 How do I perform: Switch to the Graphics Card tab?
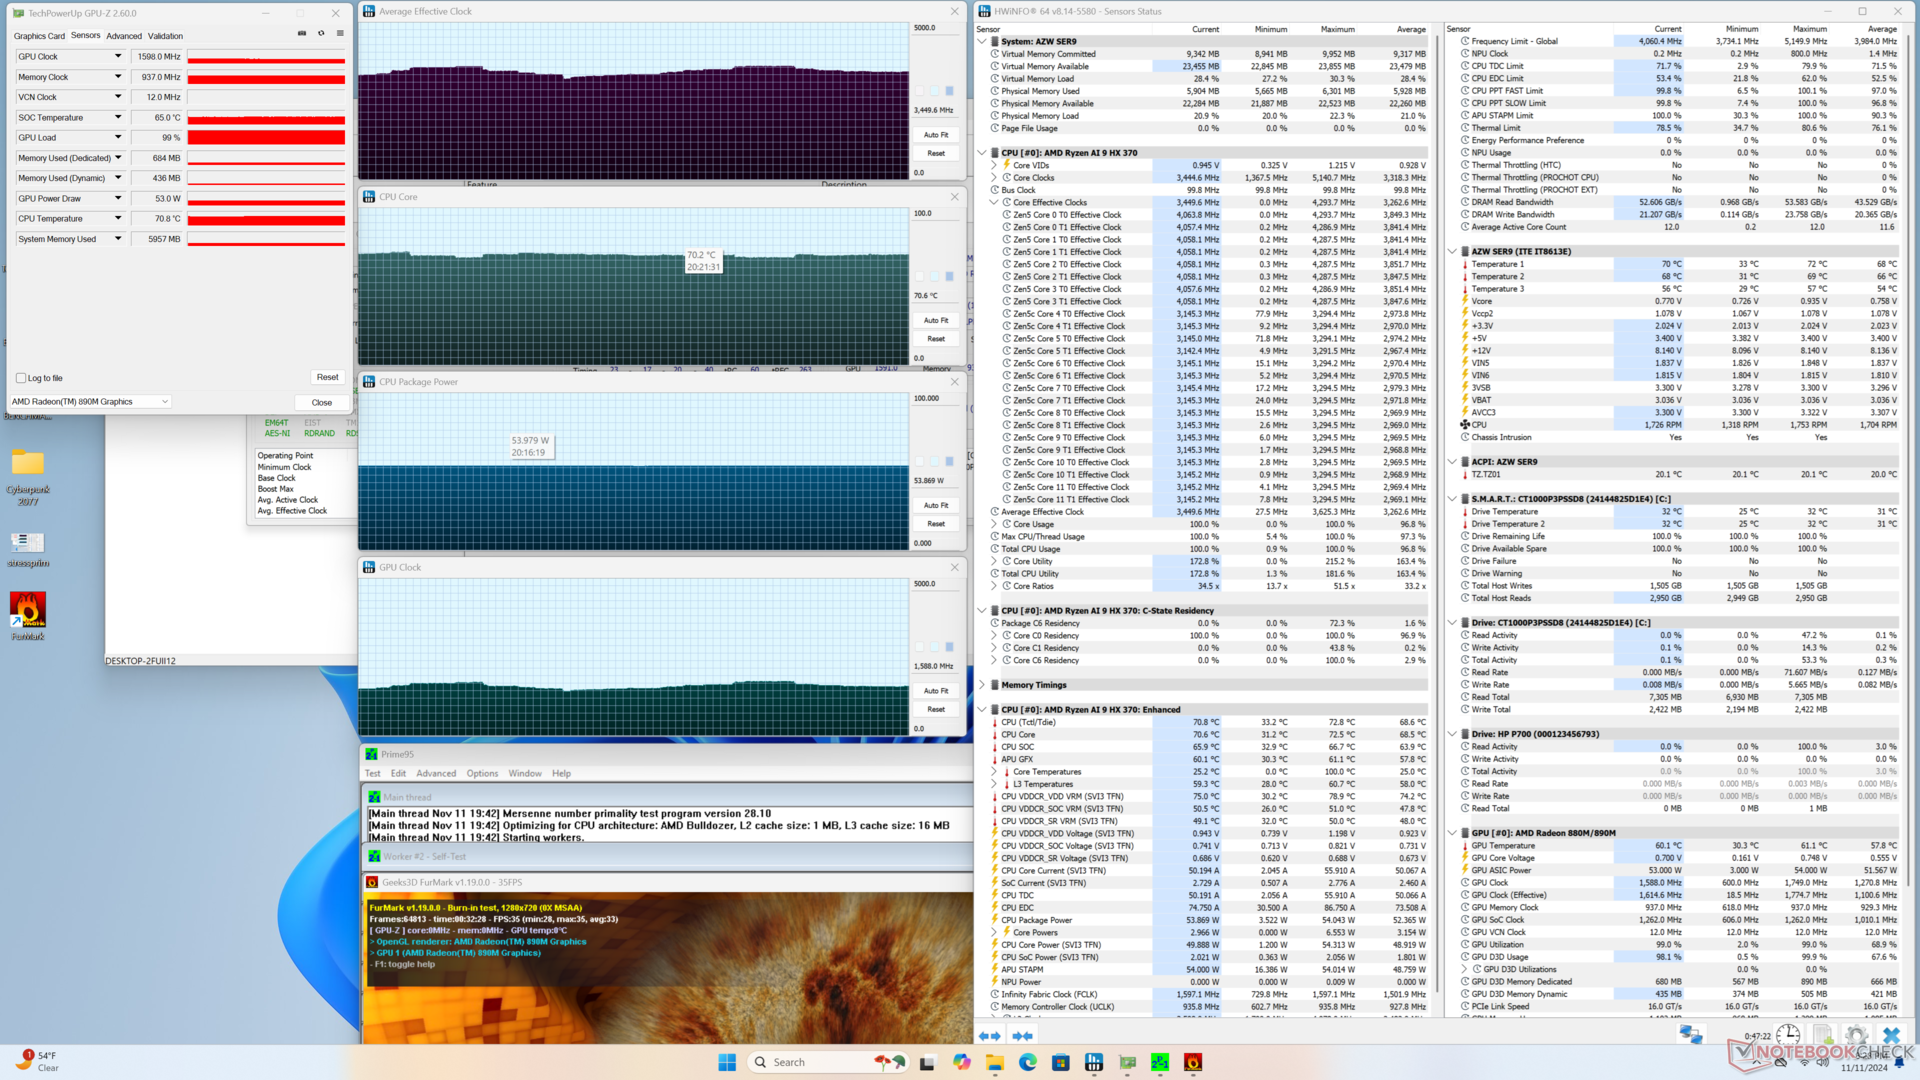(39, 36)
